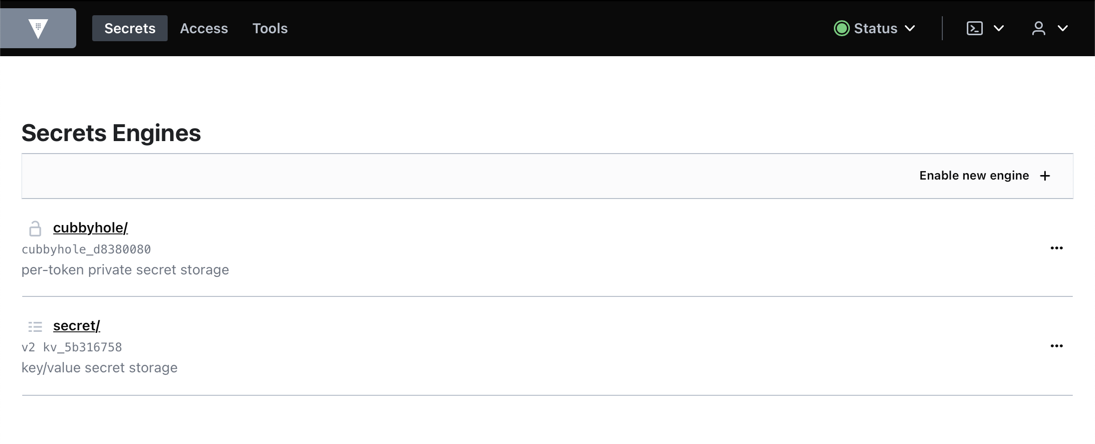Click the list icon beside secret/
The height and width of the screenshot is (444, 1095).
point(35,326)
